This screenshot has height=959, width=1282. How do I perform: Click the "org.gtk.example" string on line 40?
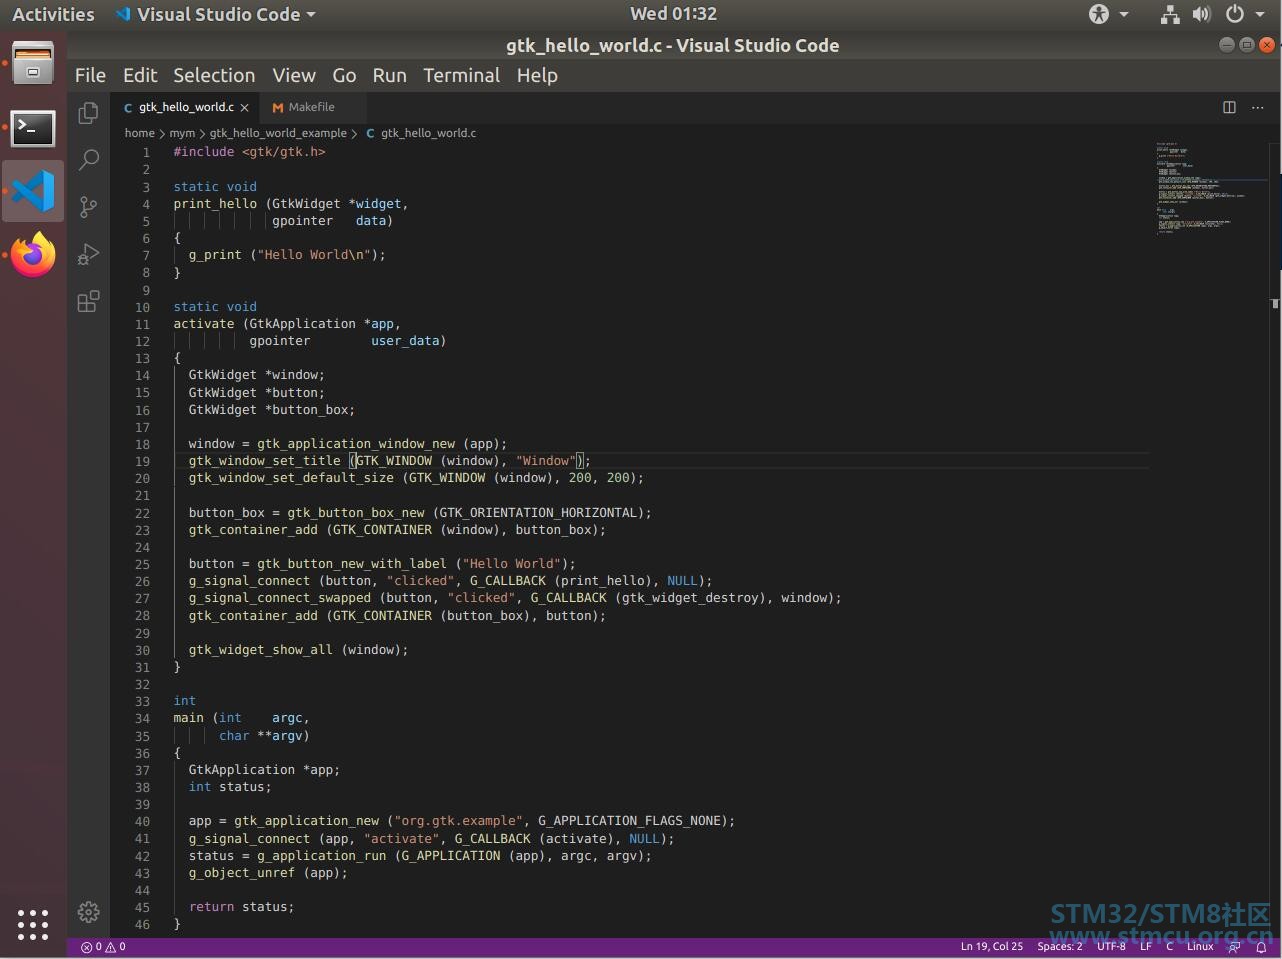pos(456,821)
